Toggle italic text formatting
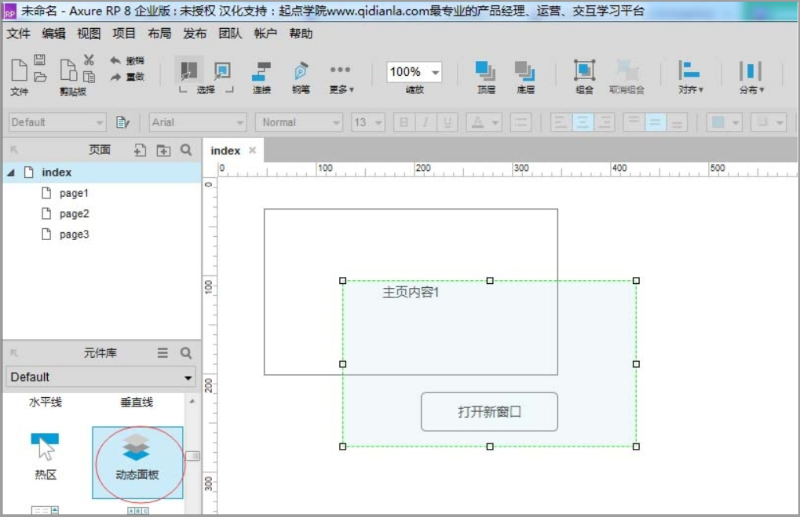 pyautogui.click(x=426, y=122)
